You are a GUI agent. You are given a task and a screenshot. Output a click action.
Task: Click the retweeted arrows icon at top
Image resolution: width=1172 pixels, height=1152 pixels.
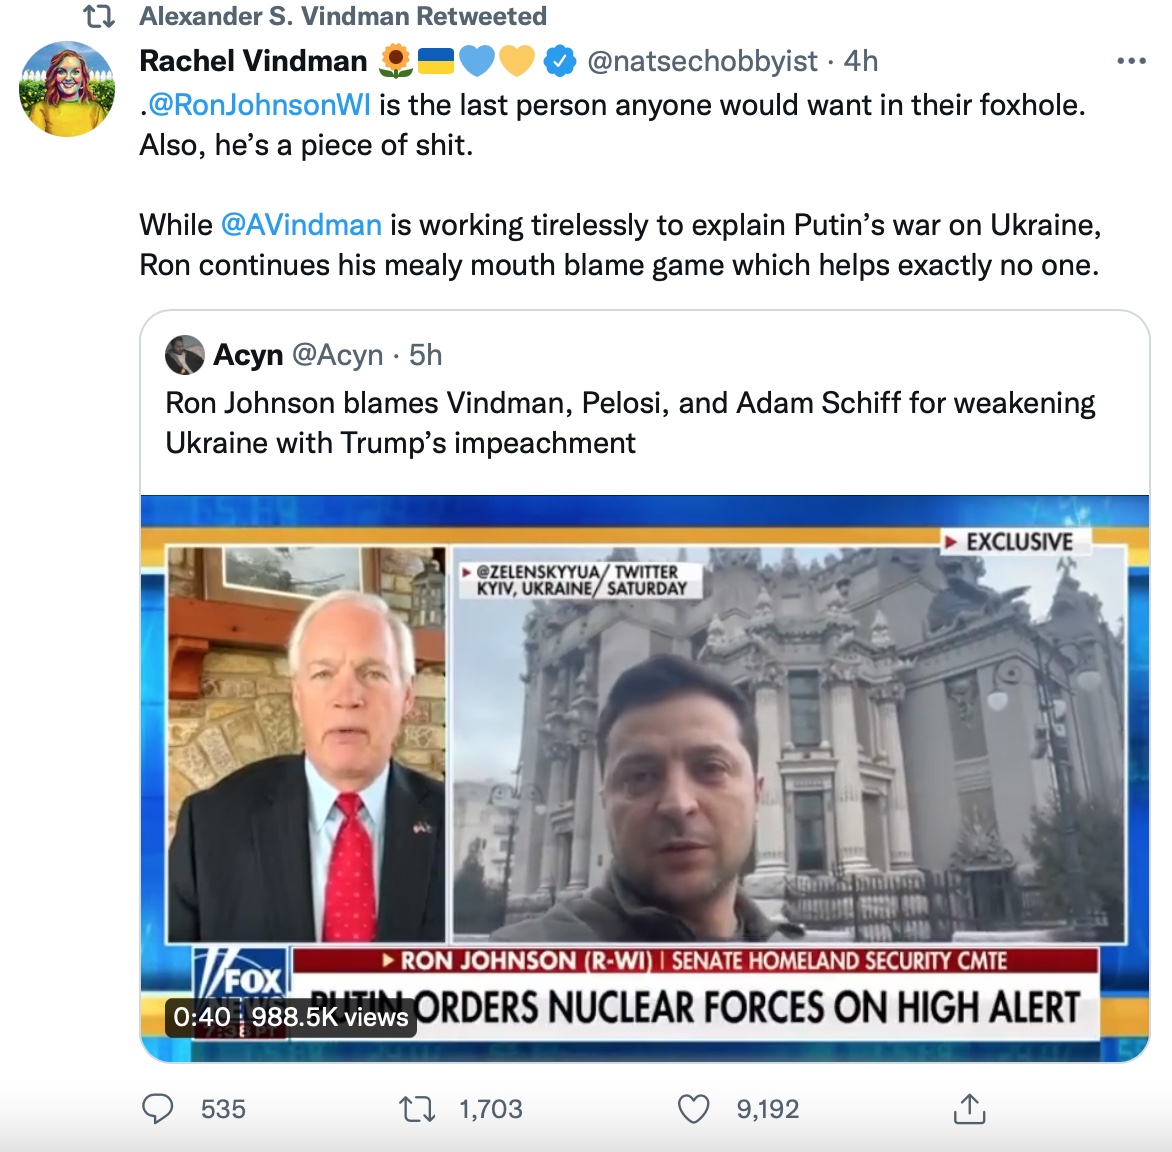pyautogui.click(x=99, y=16)
